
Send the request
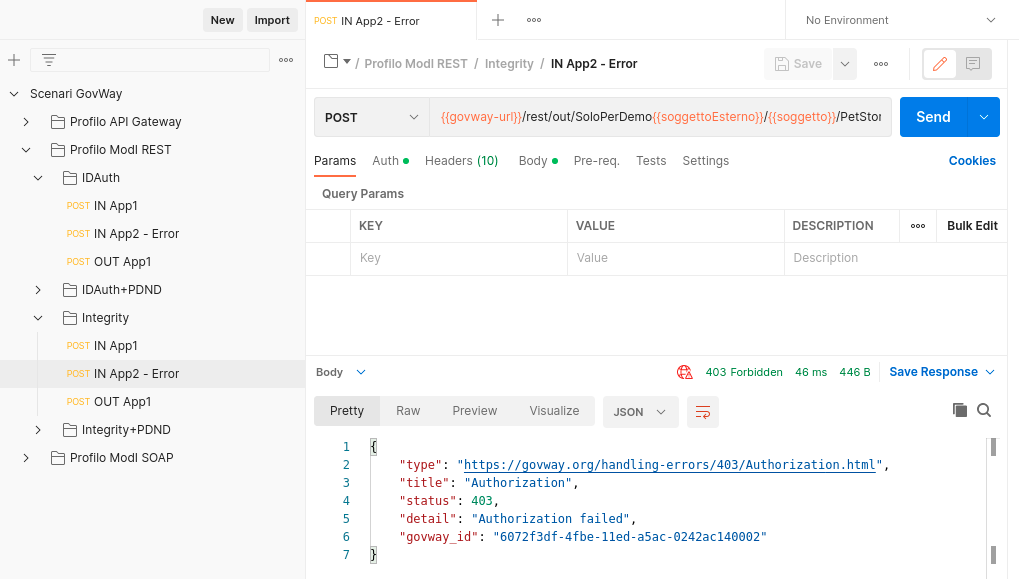933,117
